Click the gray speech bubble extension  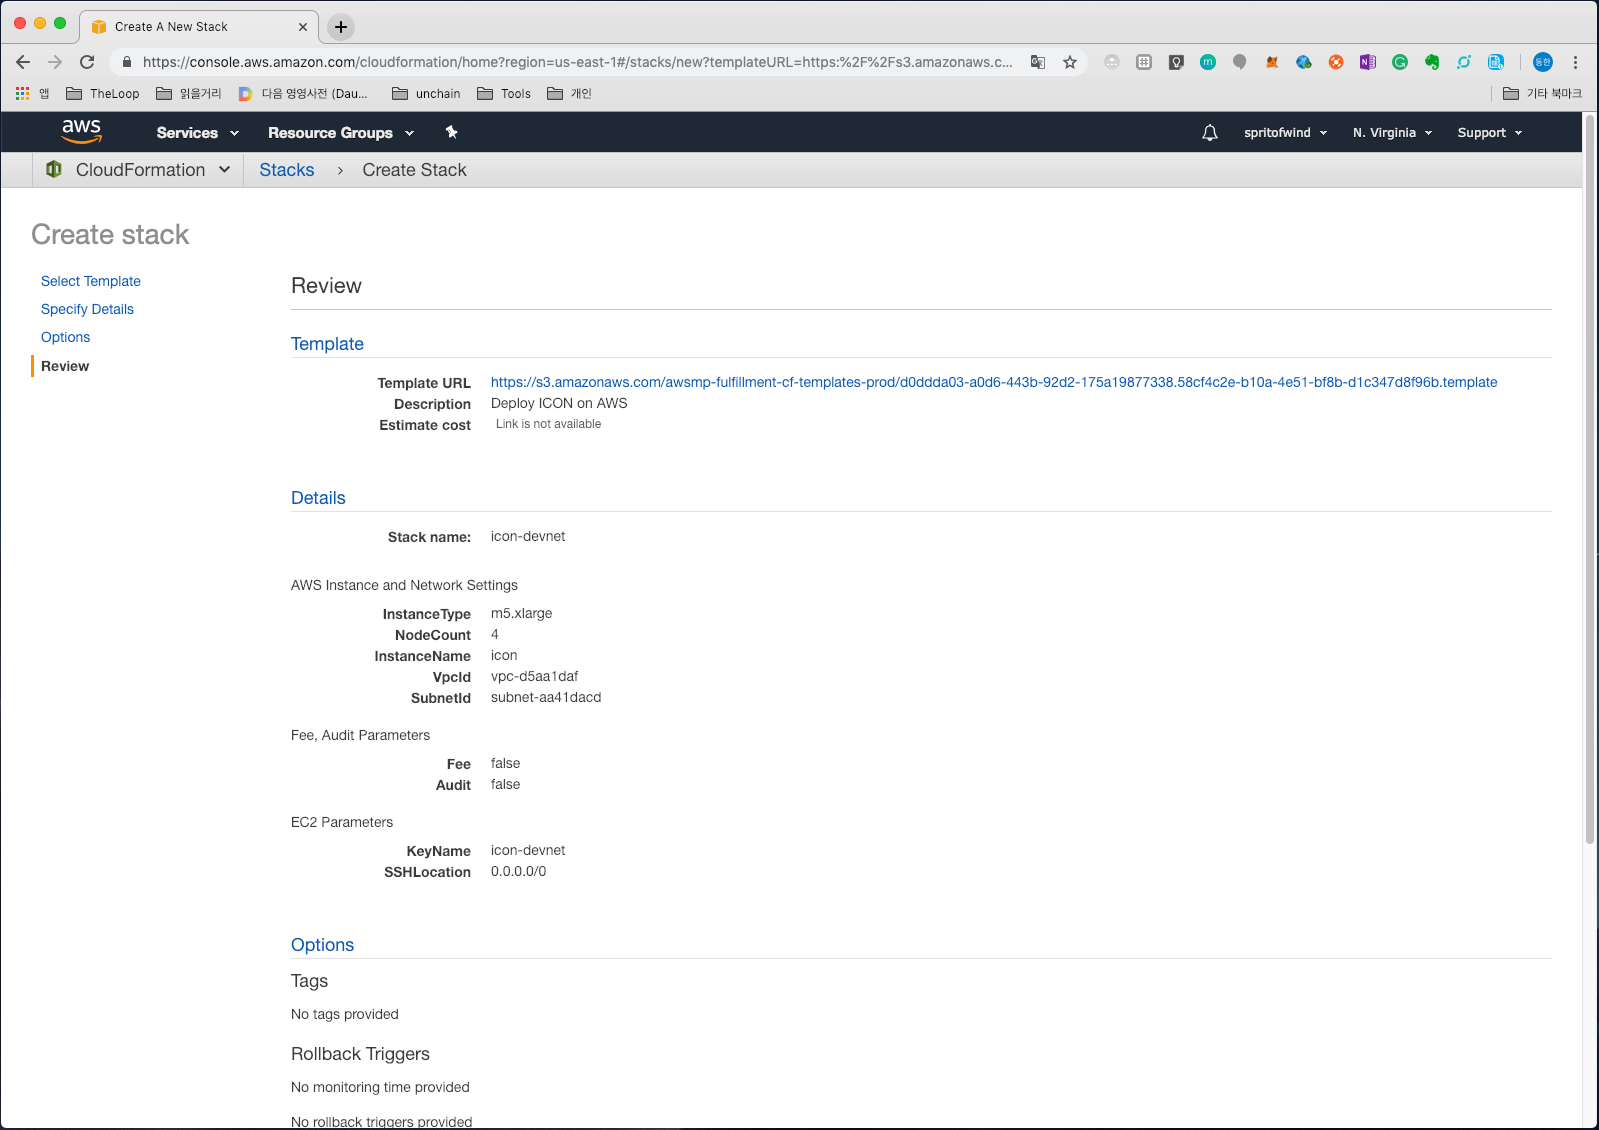tap(1240, 62)
